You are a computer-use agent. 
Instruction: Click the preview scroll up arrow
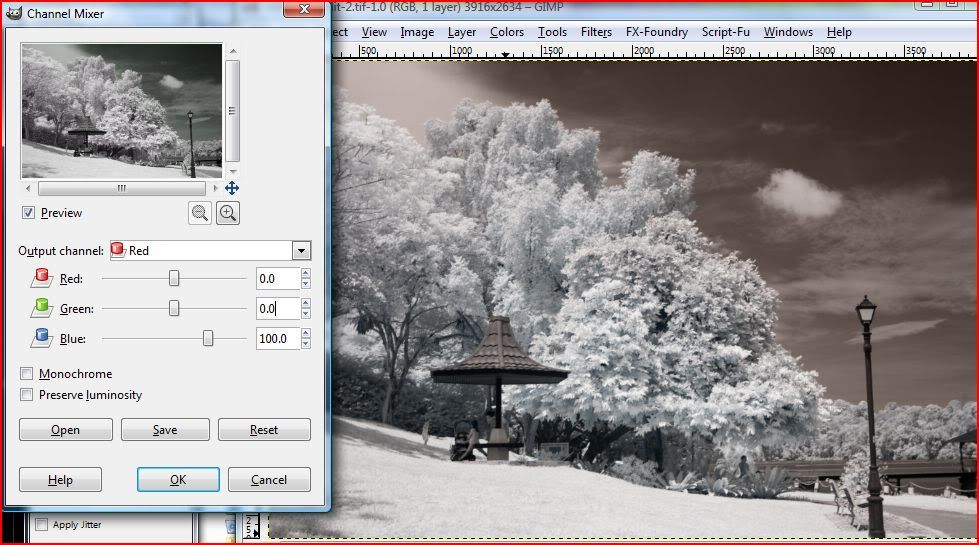[x=233, y=51]
